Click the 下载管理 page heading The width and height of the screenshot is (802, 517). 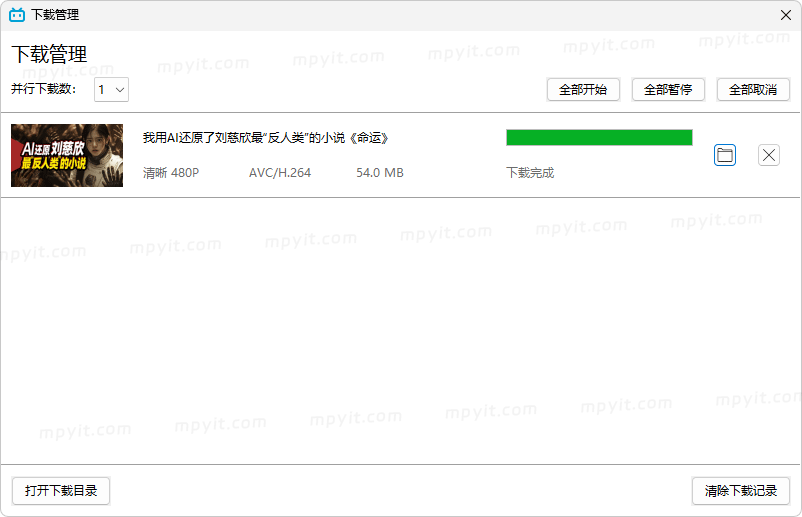pos(49,54)
